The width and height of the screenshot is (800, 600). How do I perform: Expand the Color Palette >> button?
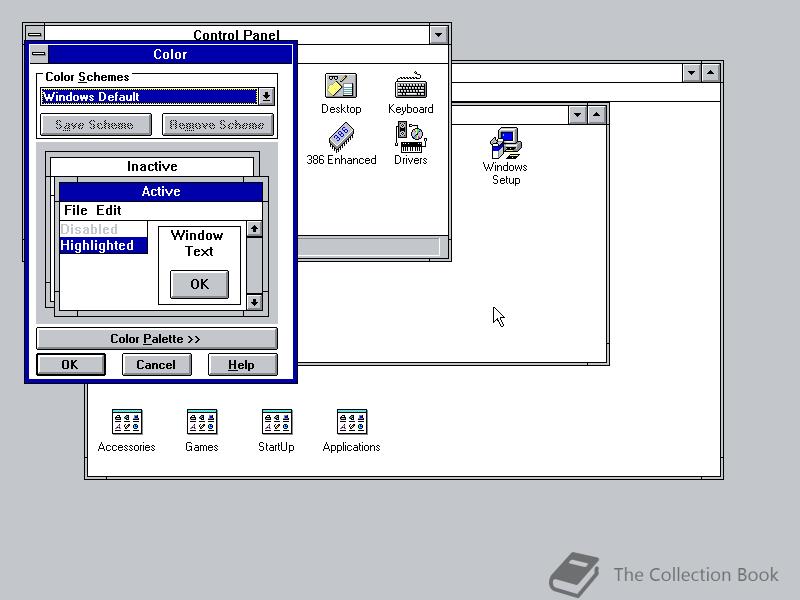[x=157, y=339]
